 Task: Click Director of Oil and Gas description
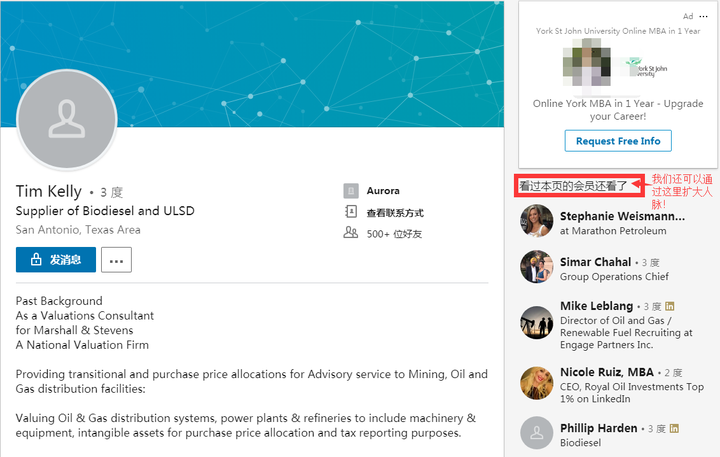point(626,333)
